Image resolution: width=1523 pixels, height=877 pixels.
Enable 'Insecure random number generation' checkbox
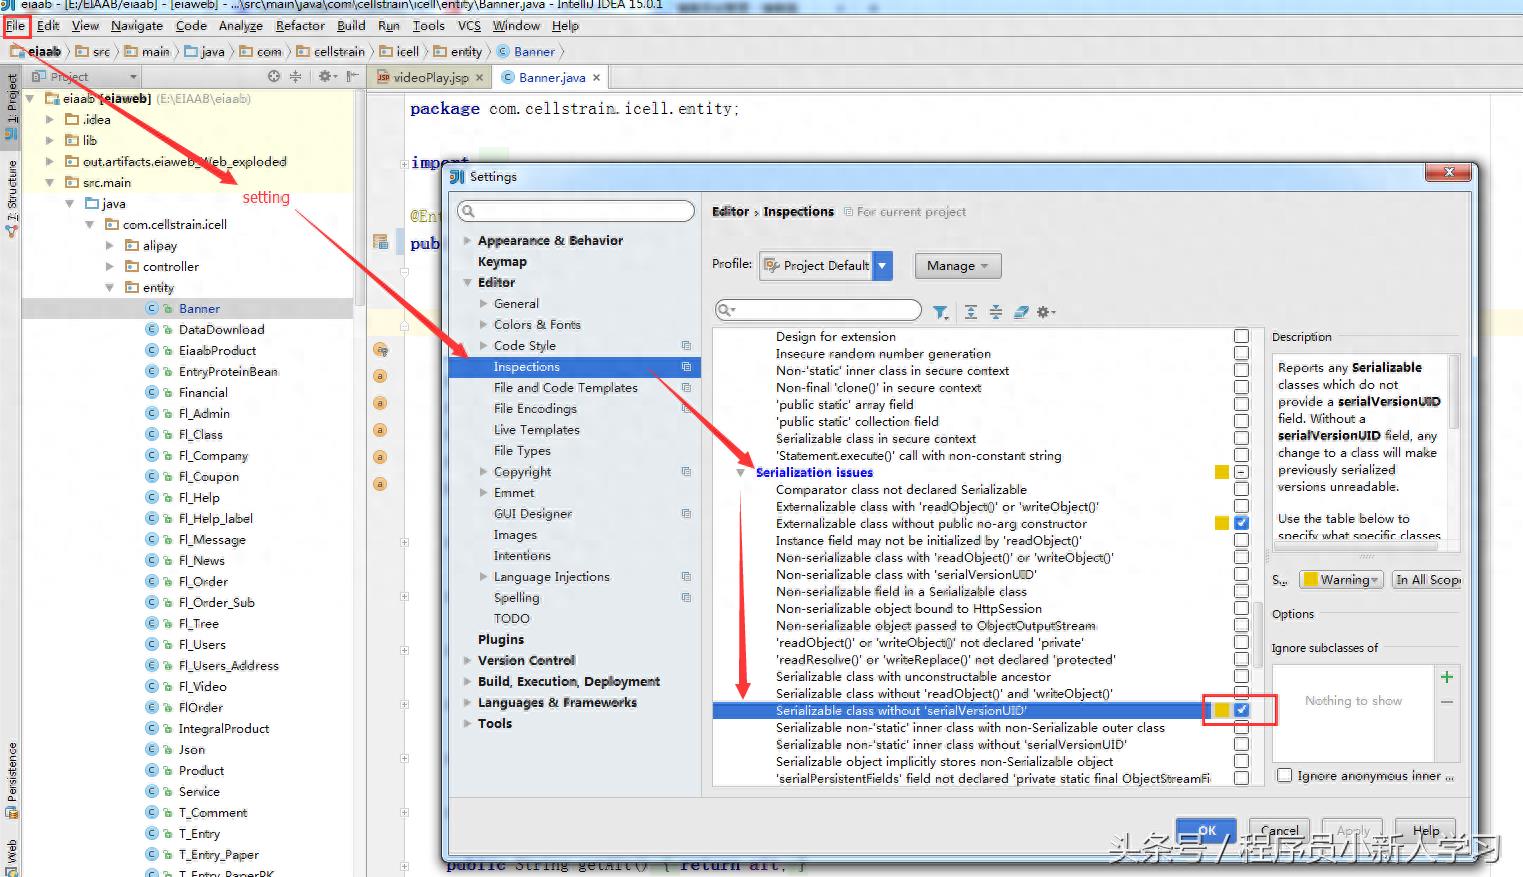click(1241, 353)
